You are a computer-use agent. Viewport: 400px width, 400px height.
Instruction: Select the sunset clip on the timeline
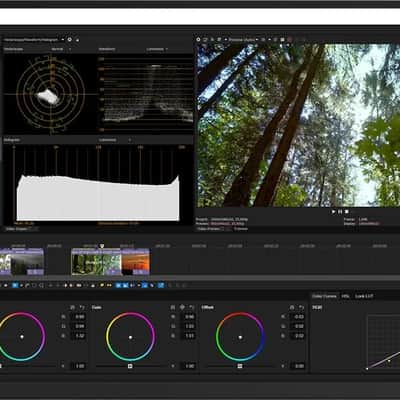(135, 262)
